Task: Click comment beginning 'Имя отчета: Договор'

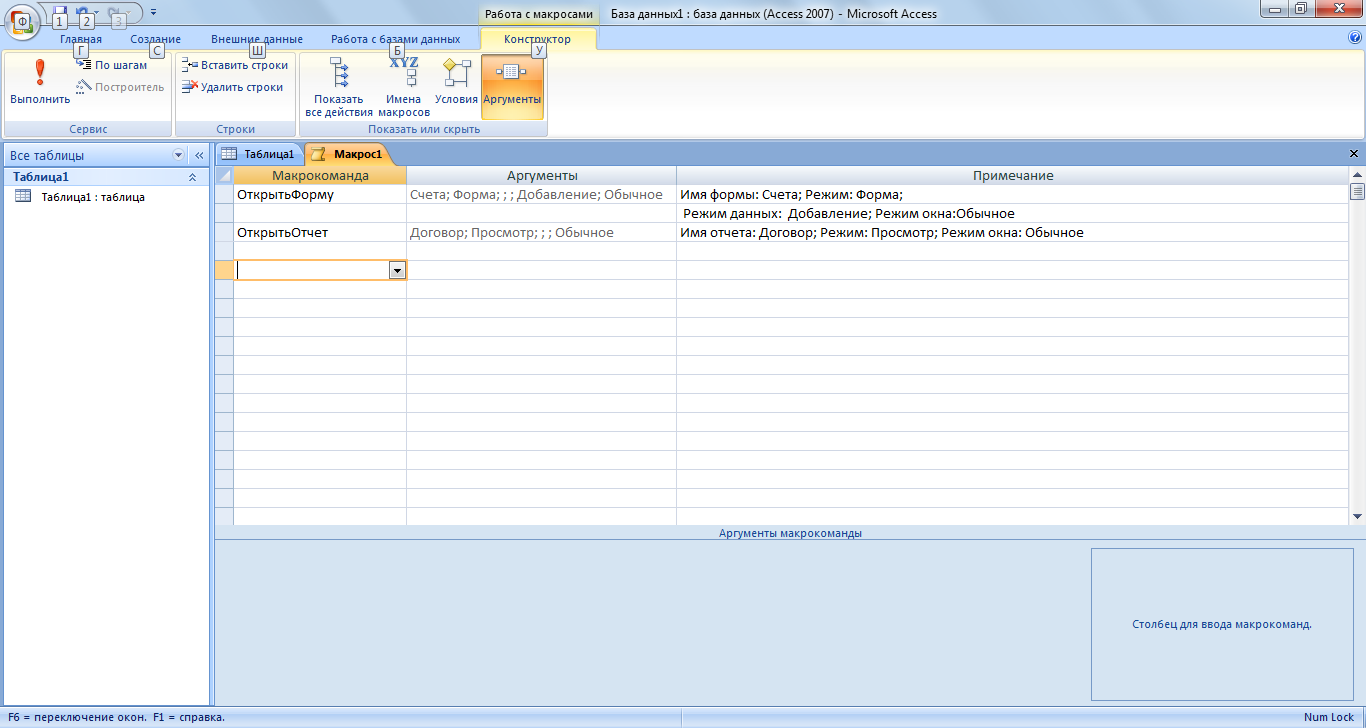Action: [x=881, y=233]
